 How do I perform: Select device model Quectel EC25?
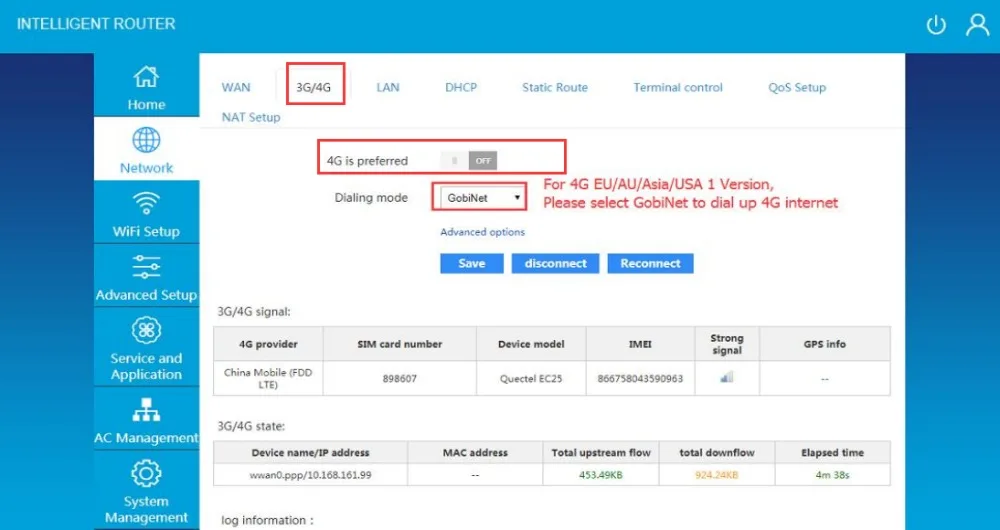pos(531,378)
